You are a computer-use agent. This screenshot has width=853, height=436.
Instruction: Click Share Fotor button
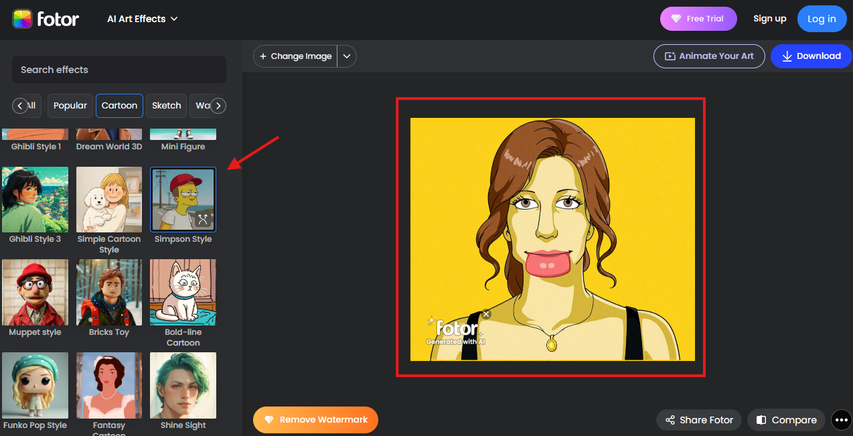697,420
